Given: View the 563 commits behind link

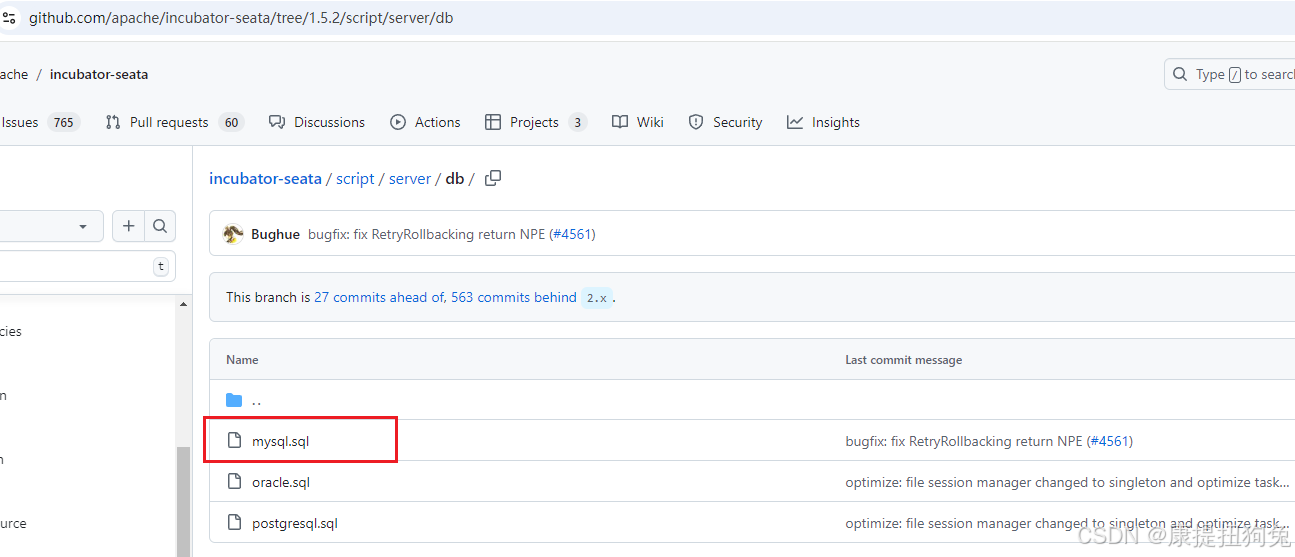Looking at the screenshot, I should pyautogui.click(x=513, y=297).
